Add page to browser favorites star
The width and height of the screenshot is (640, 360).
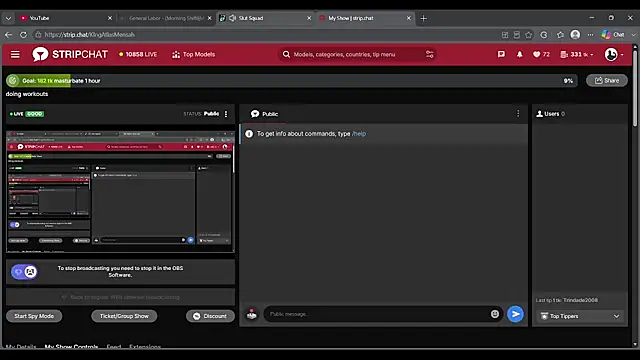[x=529, y=35]
